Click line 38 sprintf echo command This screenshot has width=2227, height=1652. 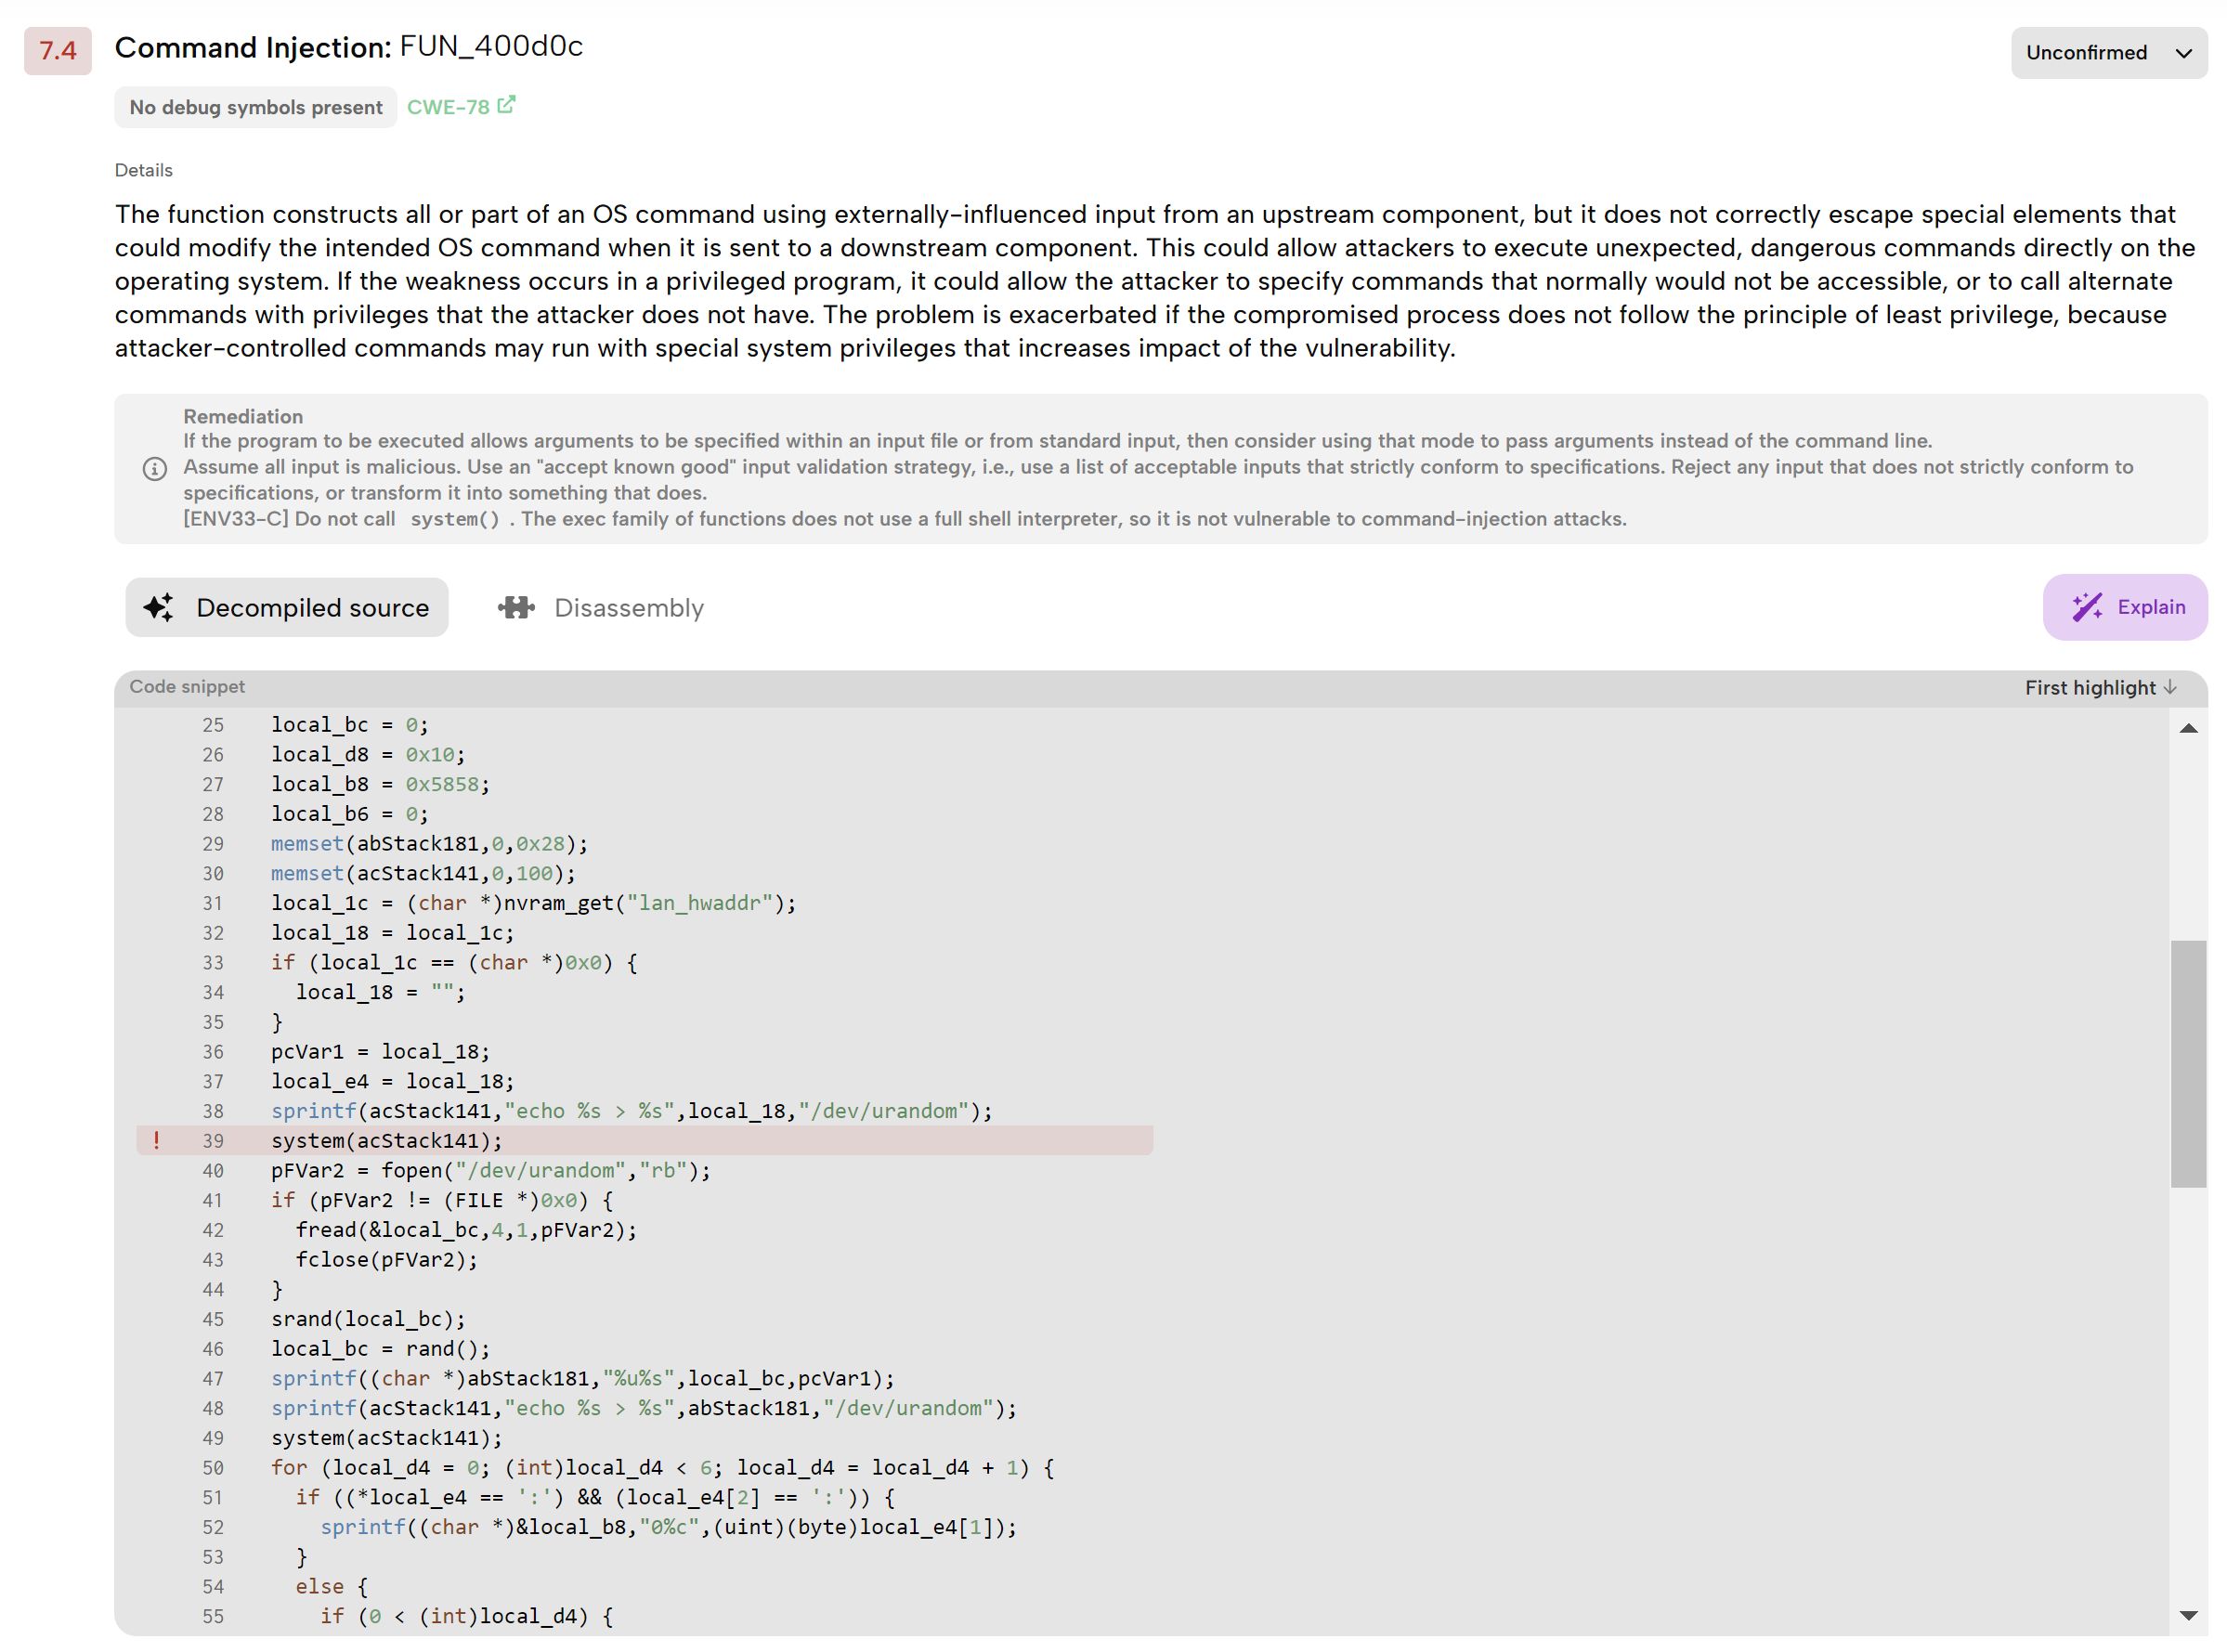[x=631, y=1111]
